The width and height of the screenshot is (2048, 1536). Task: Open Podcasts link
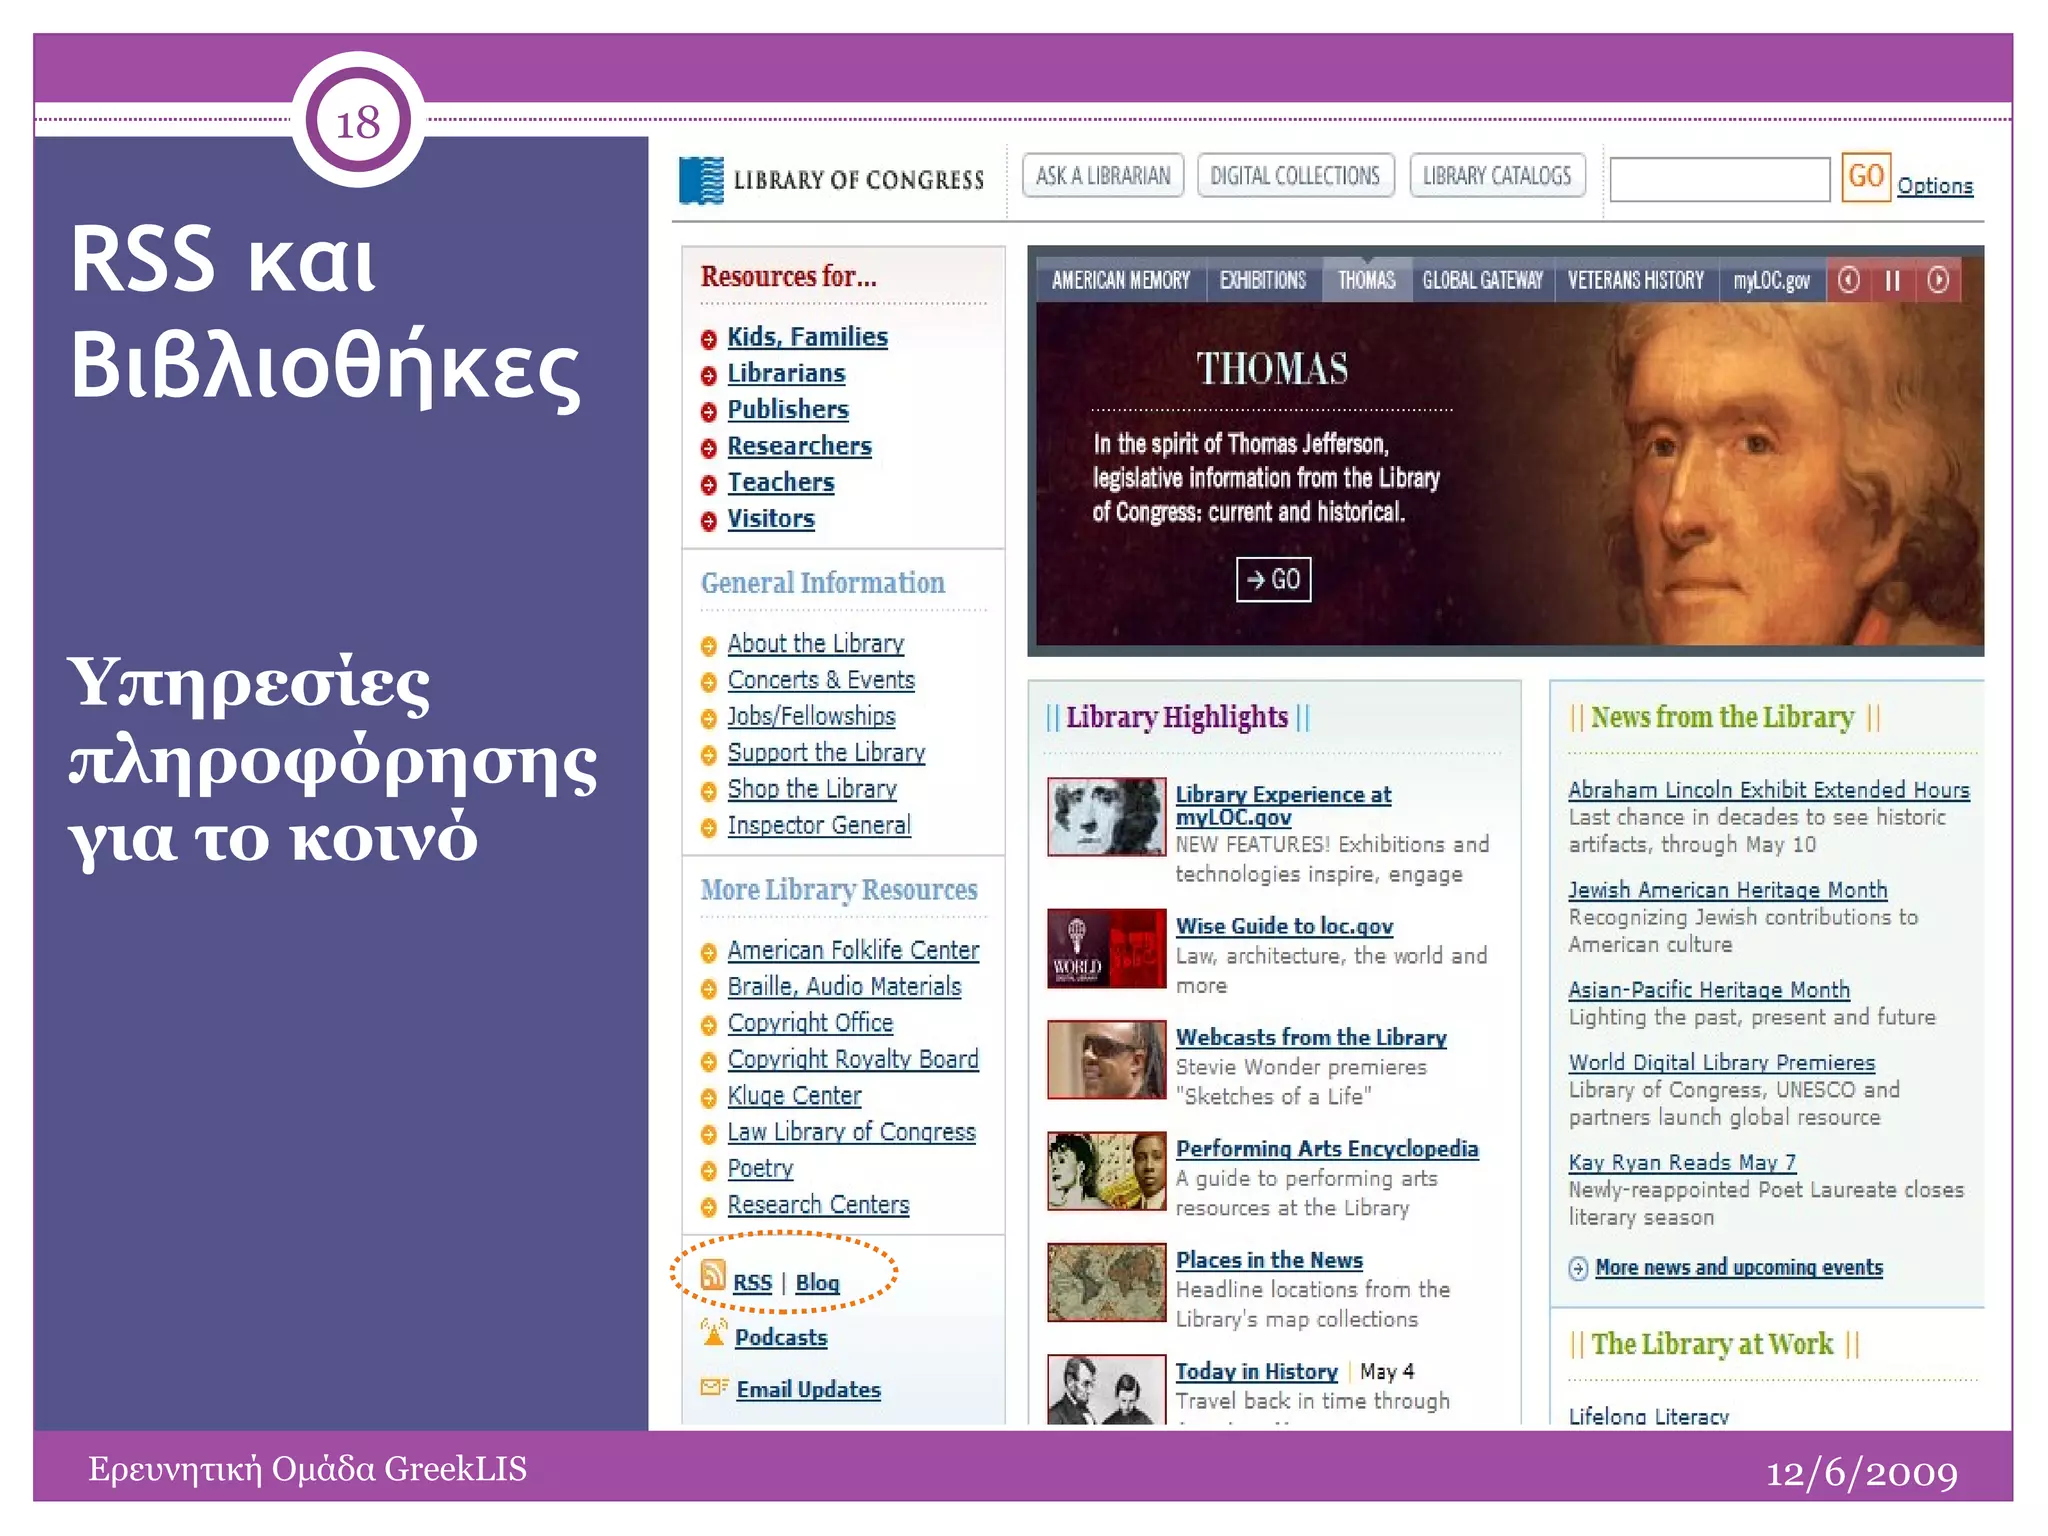point(781,1338)
